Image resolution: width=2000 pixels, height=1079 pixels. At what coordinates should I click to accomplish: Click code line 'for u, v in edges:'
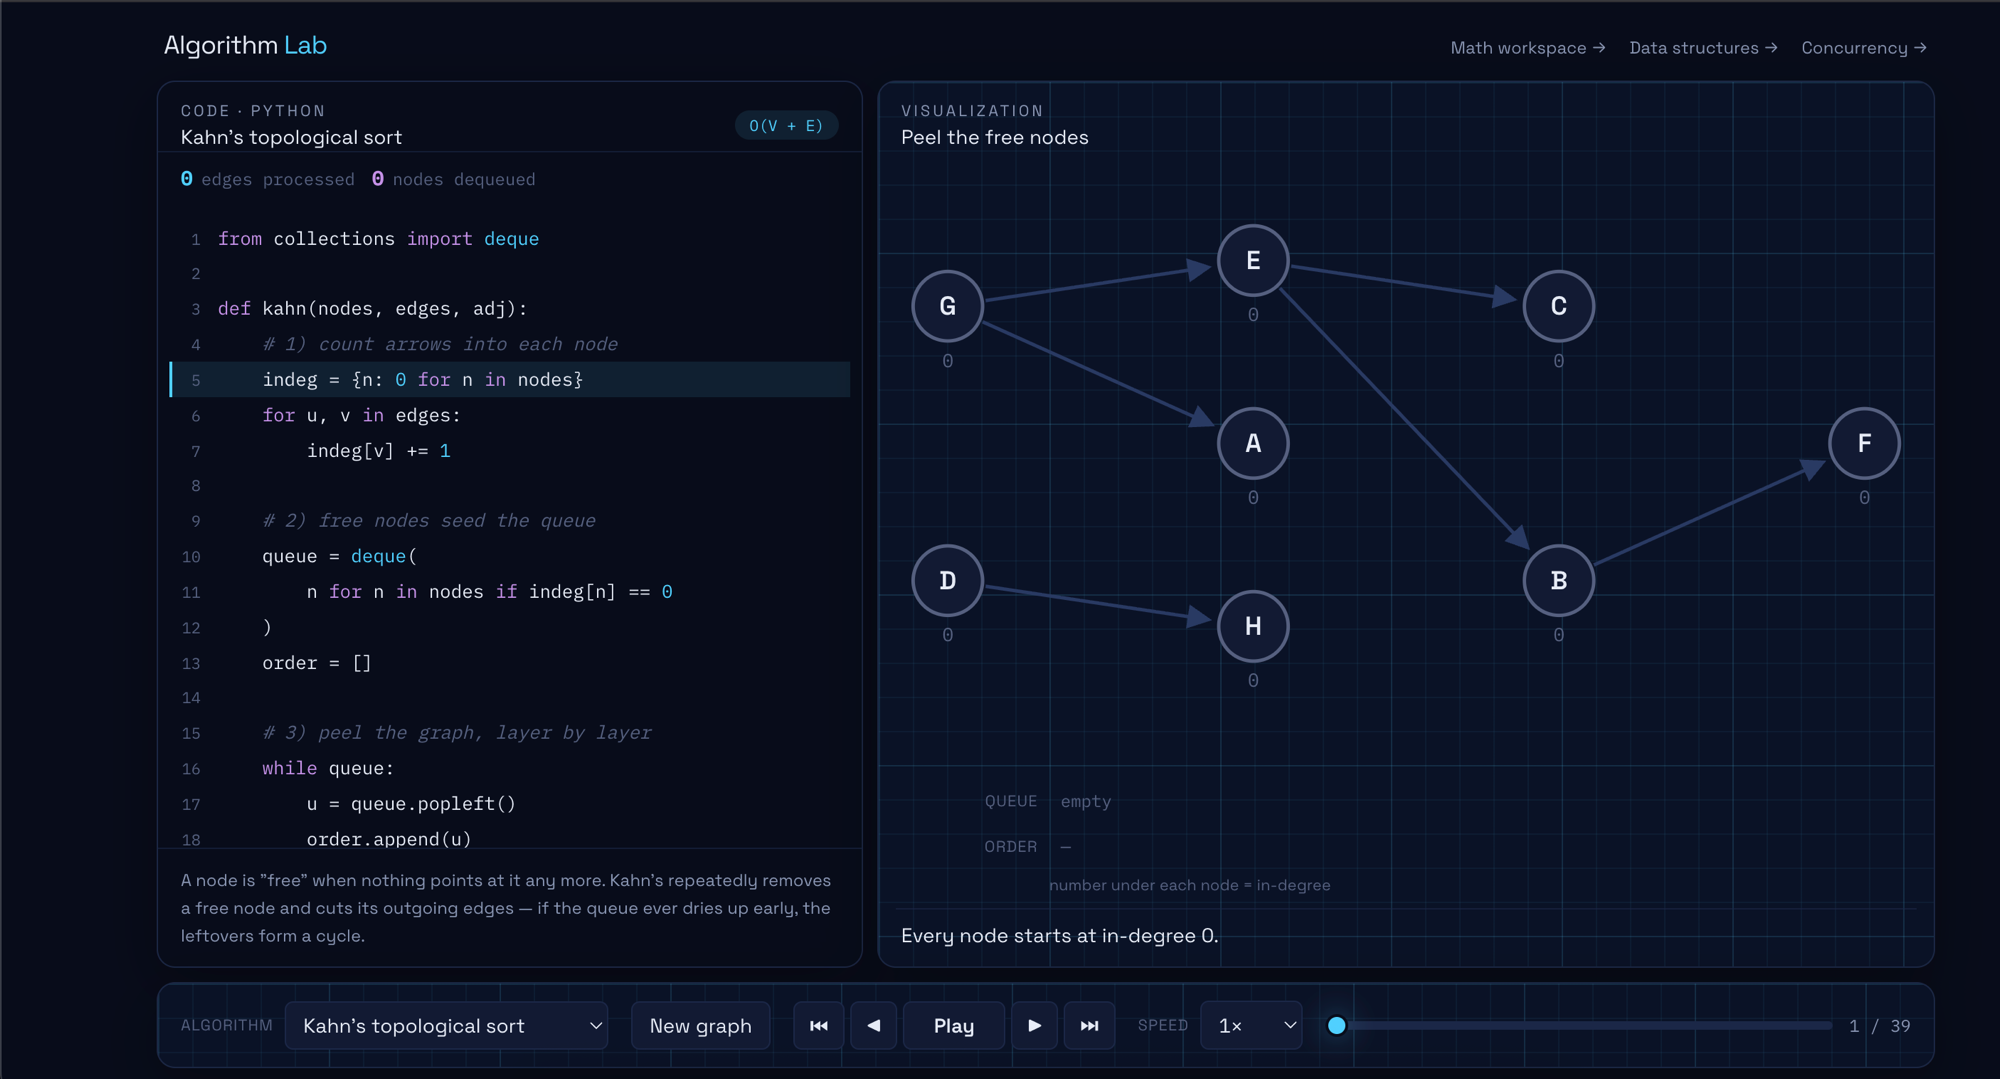(x=361, y=415)
